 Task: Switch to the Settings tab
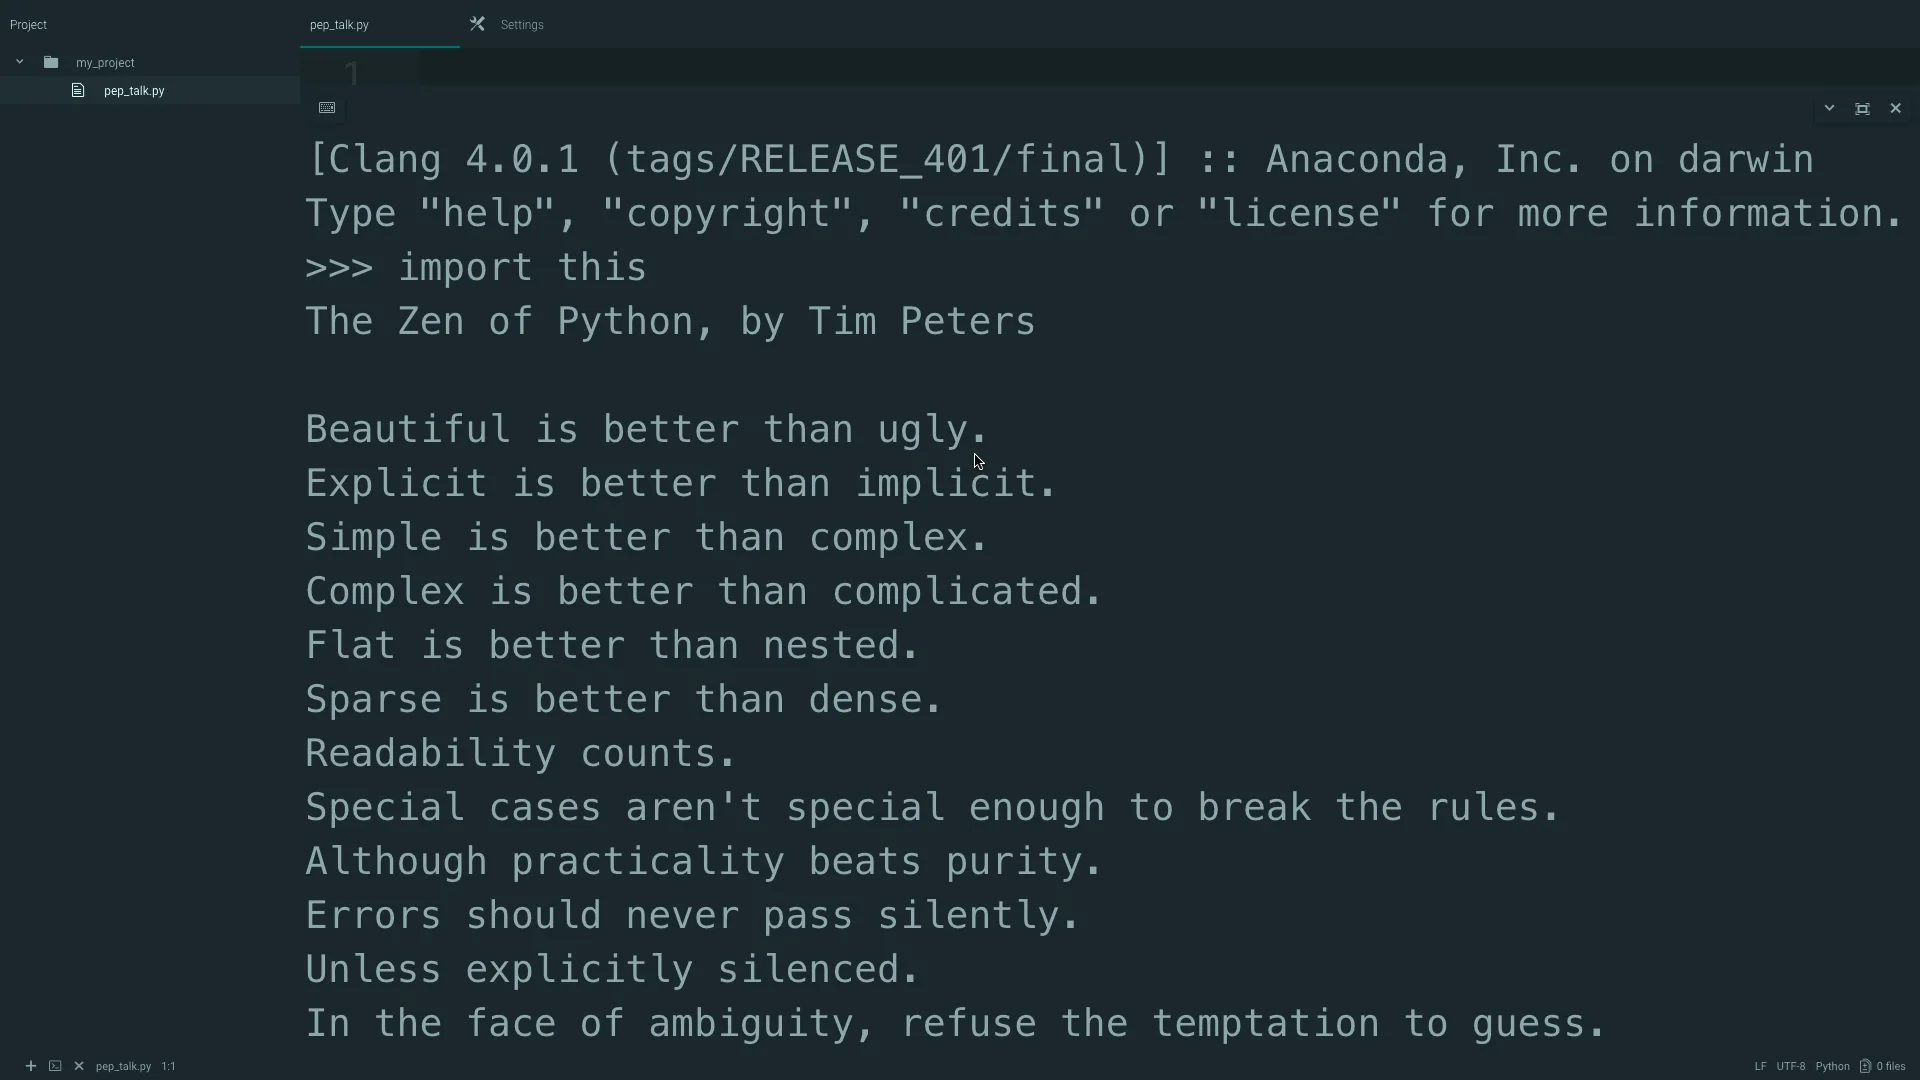click(522, 25)
